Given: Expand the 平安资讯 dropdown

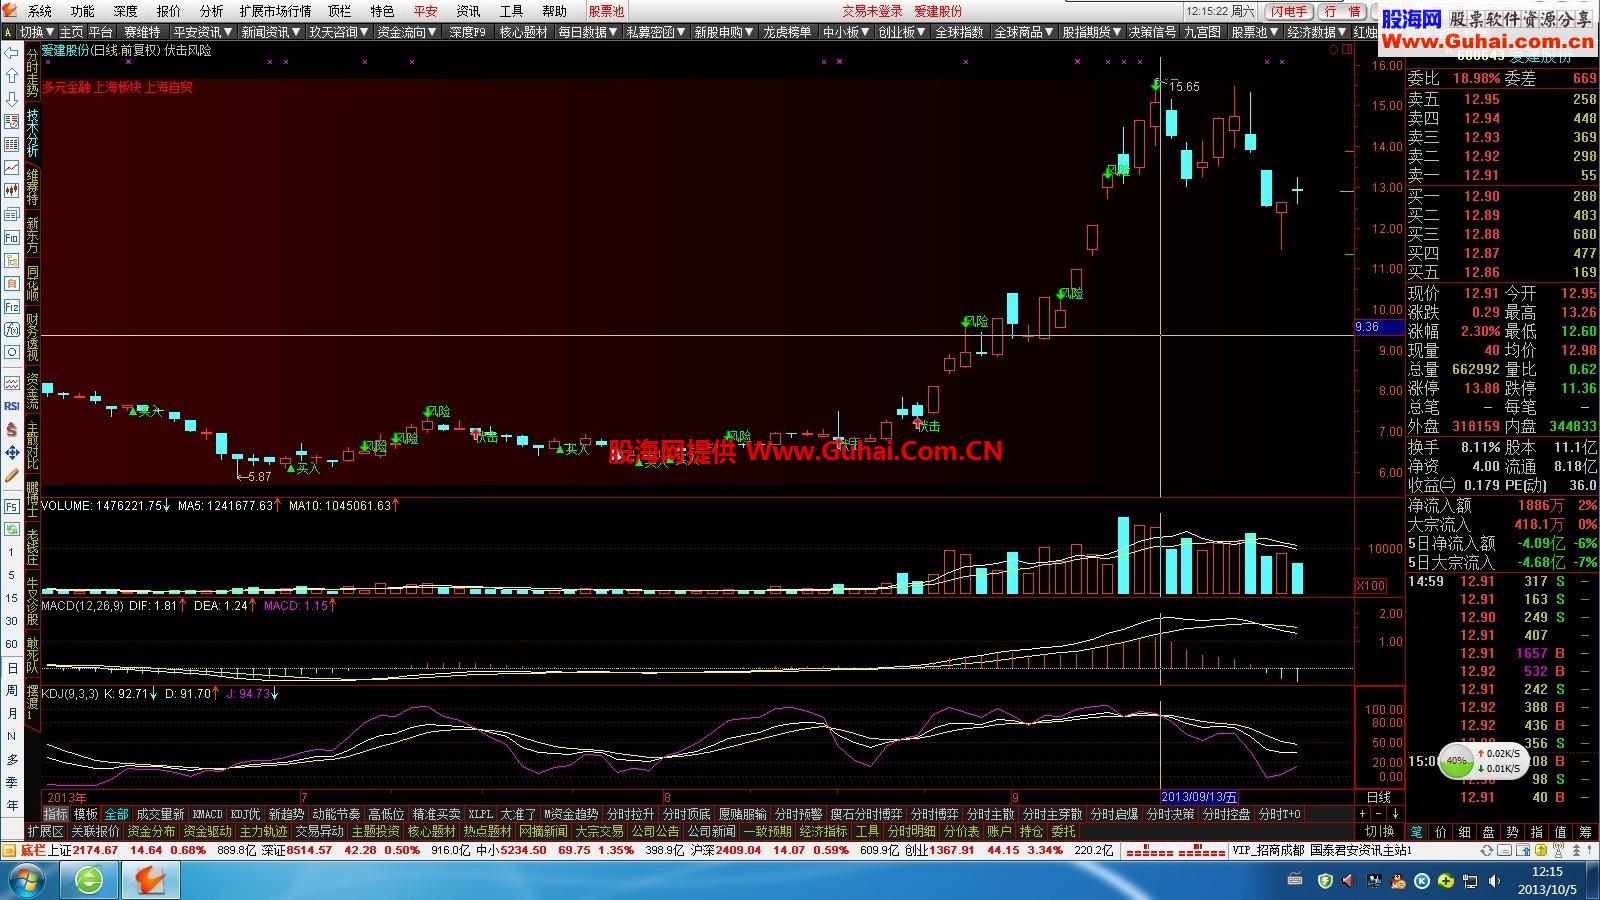Looking at the screenshot, I should (x=203, y=32).
